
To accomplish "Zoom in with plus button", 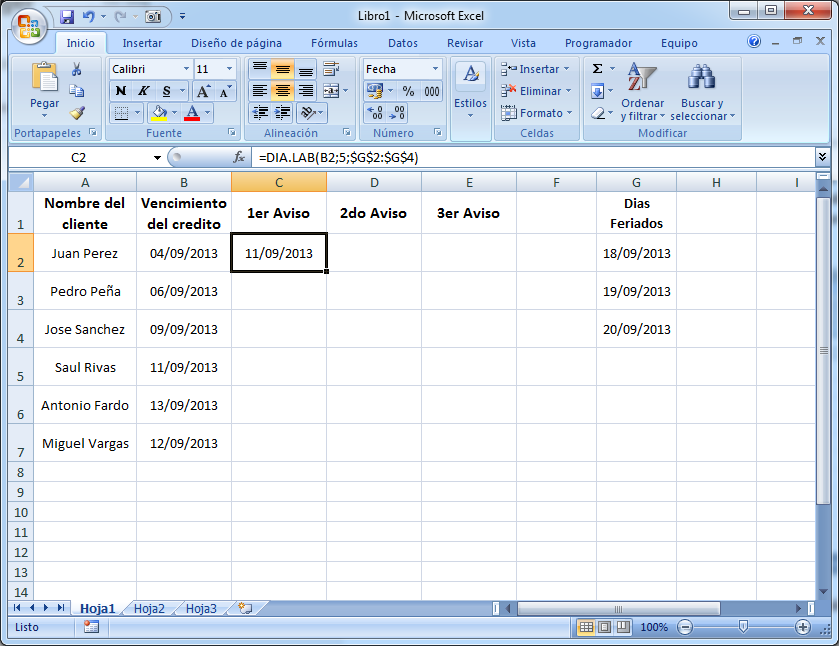I will [803, 627].
